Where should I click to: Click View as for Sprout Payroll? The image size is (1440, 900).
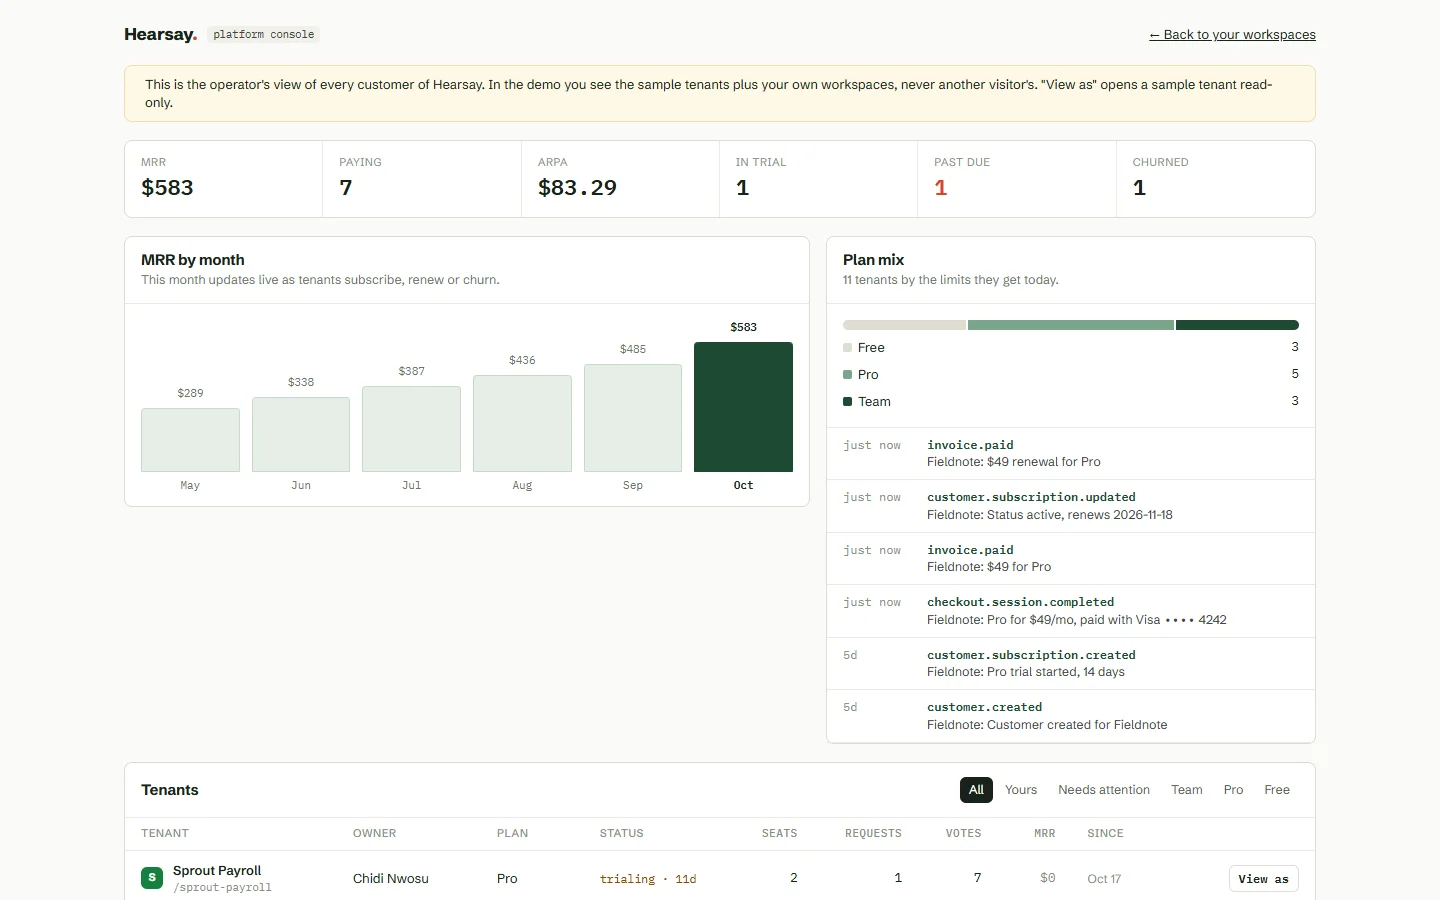coord(1264,879)
